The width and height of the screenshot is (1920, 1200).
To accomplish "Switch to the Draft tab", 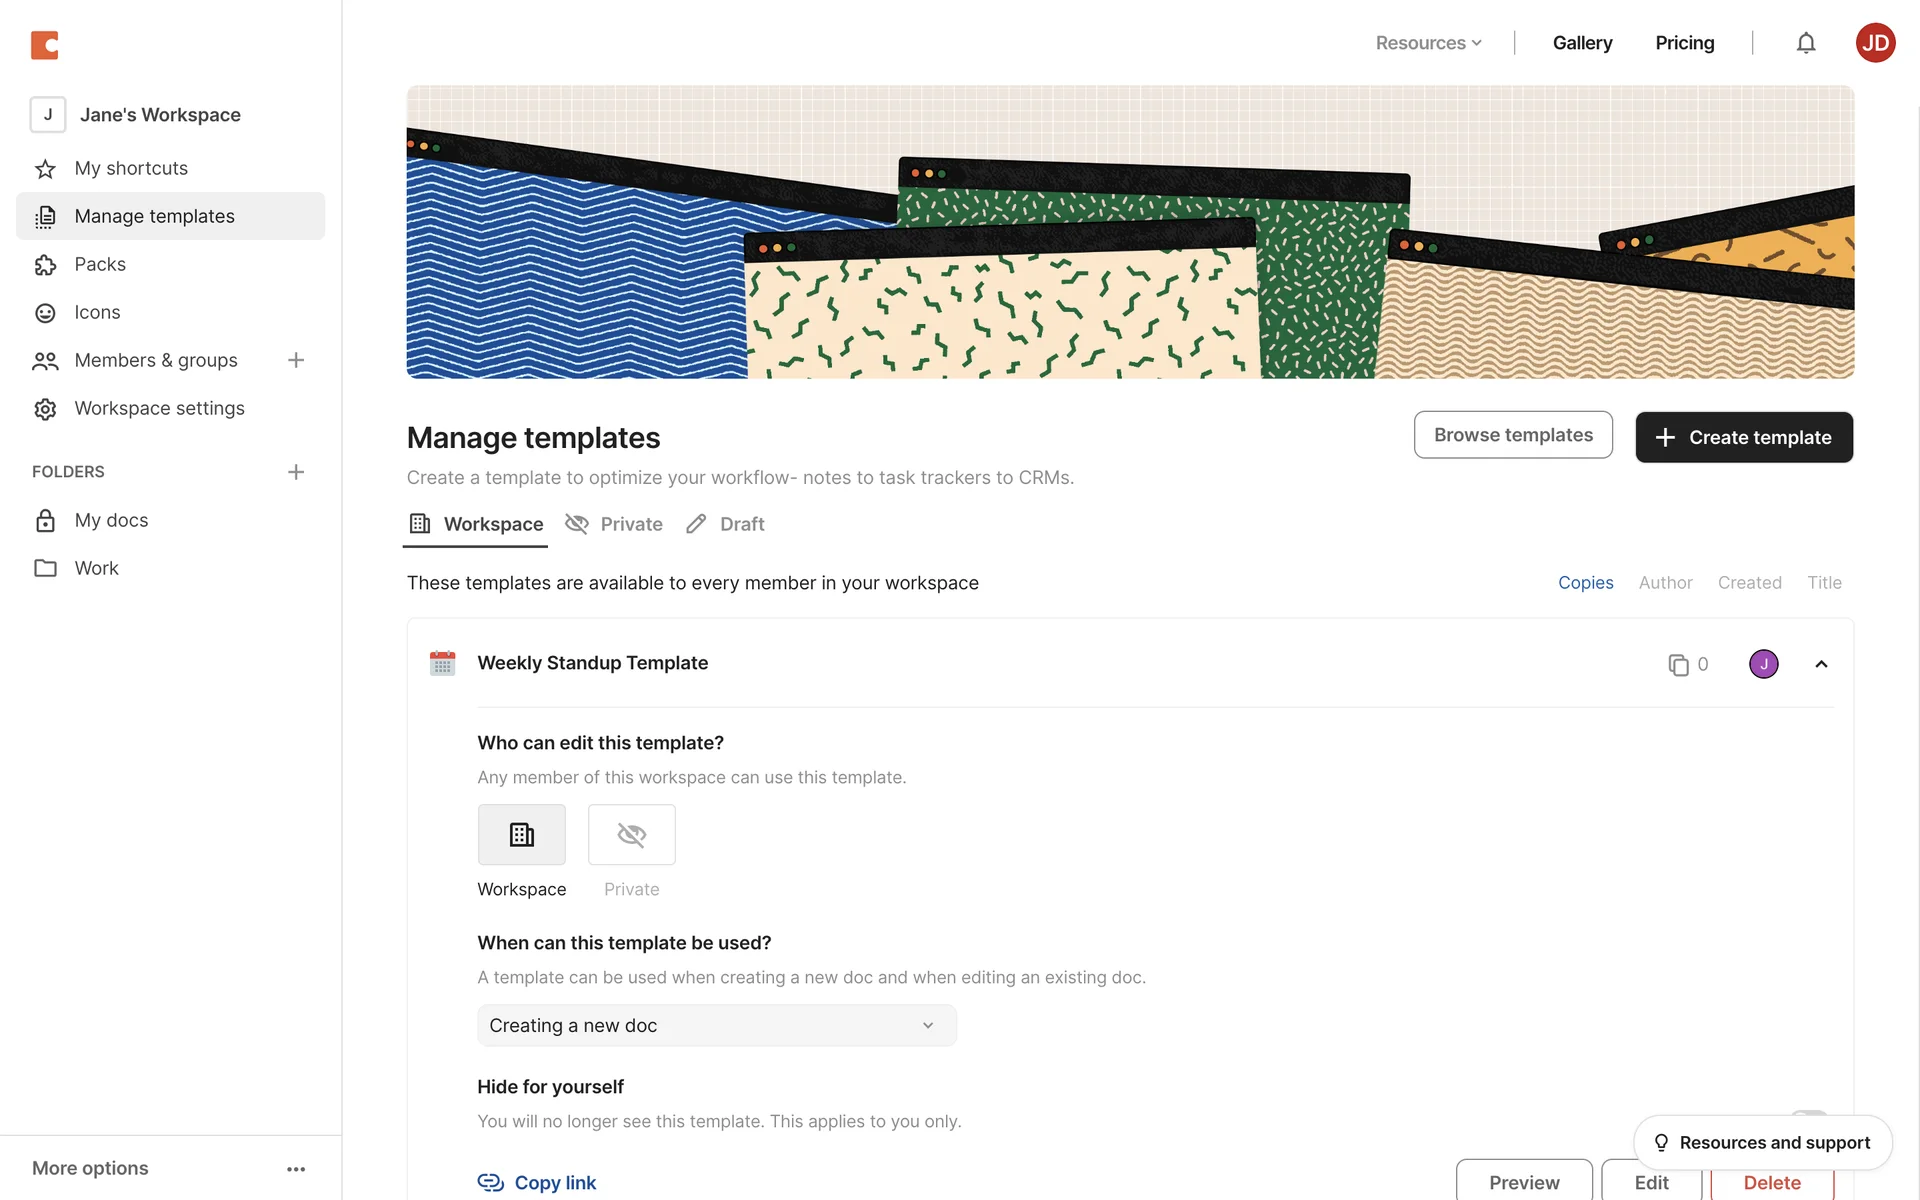I will pyautogui.click(x=725, y=524).
